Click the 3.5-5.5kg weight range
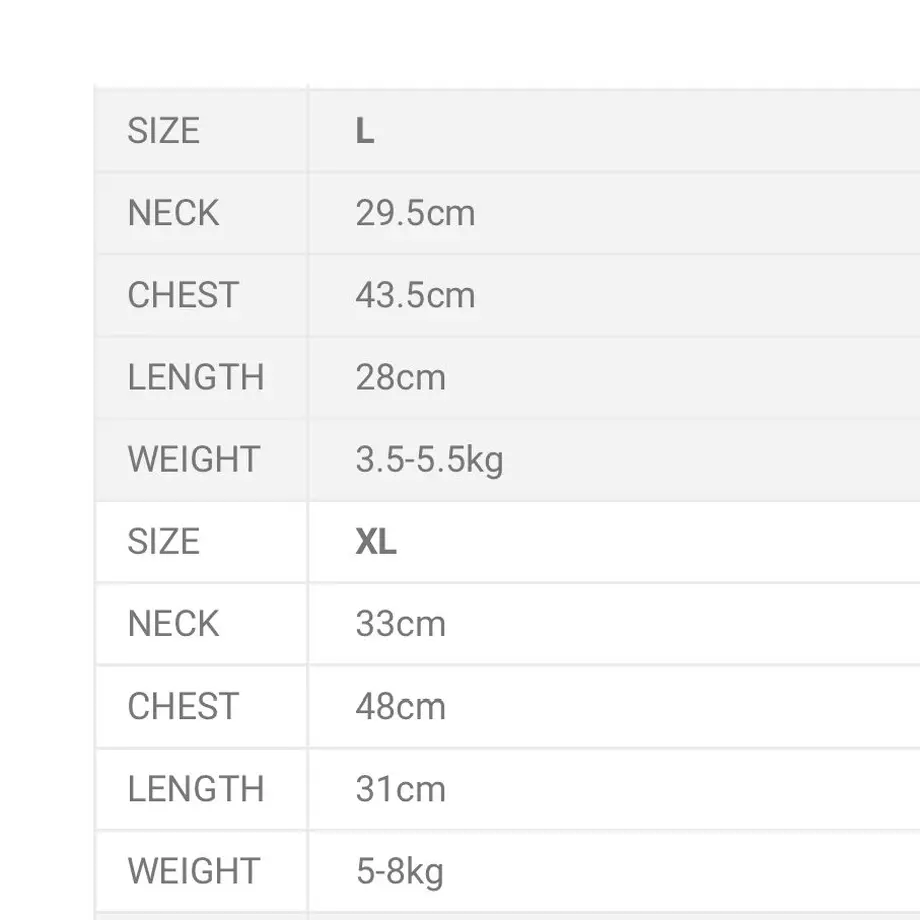 (429, 460)
